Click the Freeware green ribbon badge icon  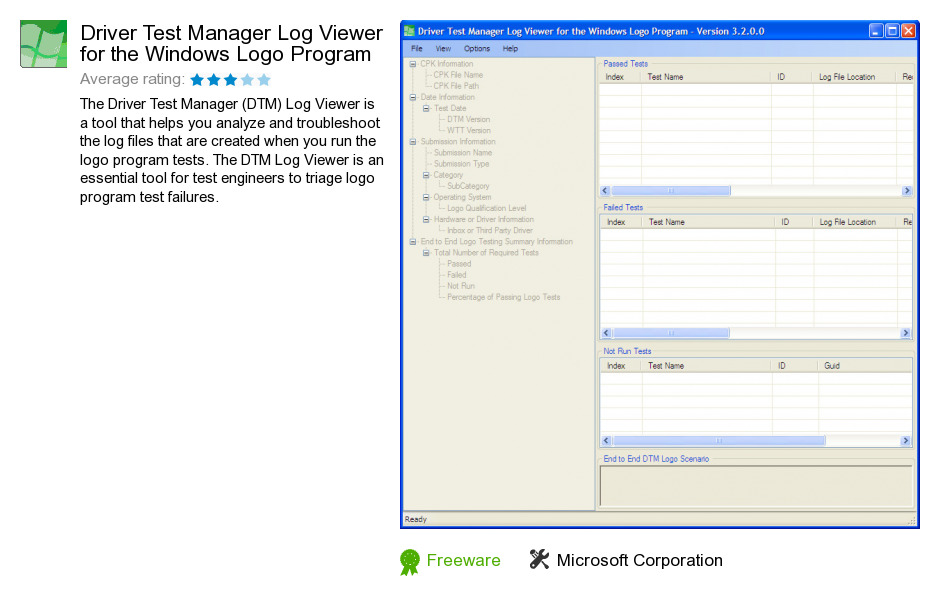point(409,562)
